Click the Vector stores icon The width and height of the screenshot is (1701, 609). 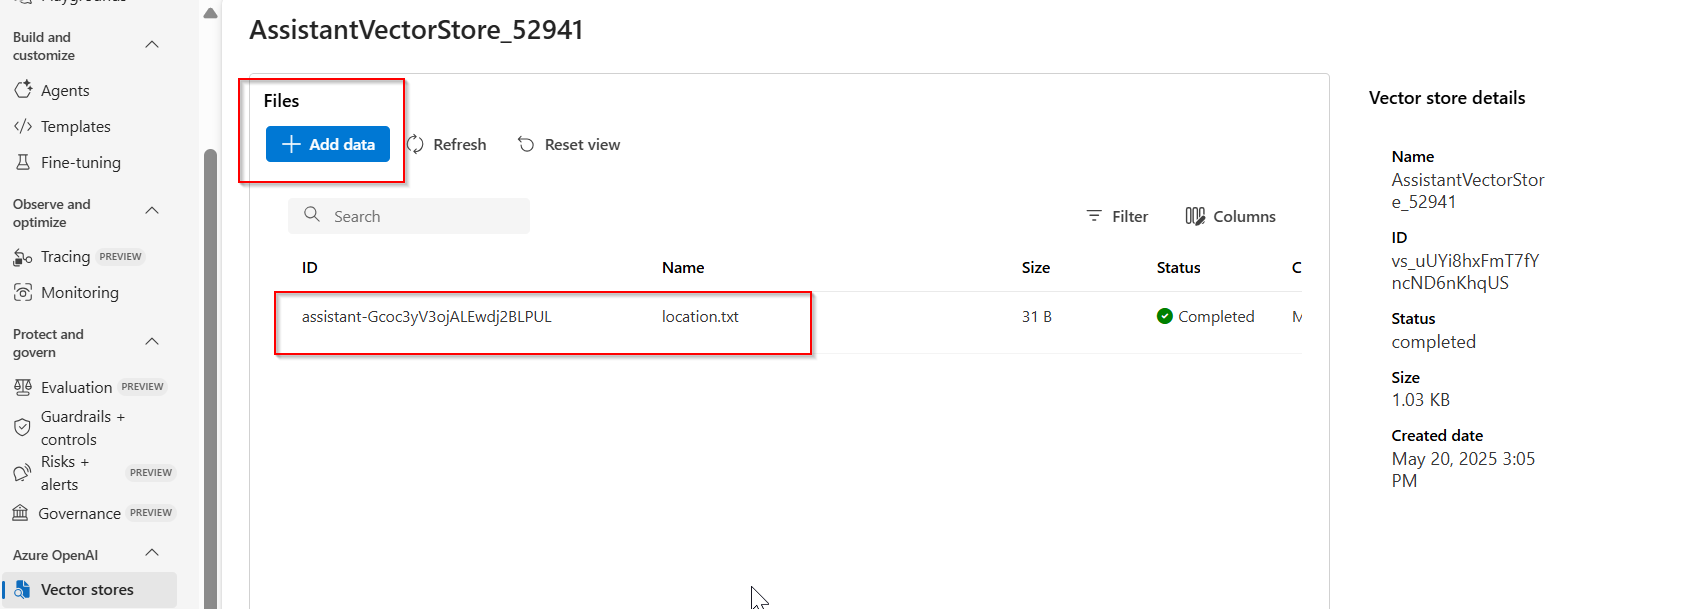click(x=23, y=590)
